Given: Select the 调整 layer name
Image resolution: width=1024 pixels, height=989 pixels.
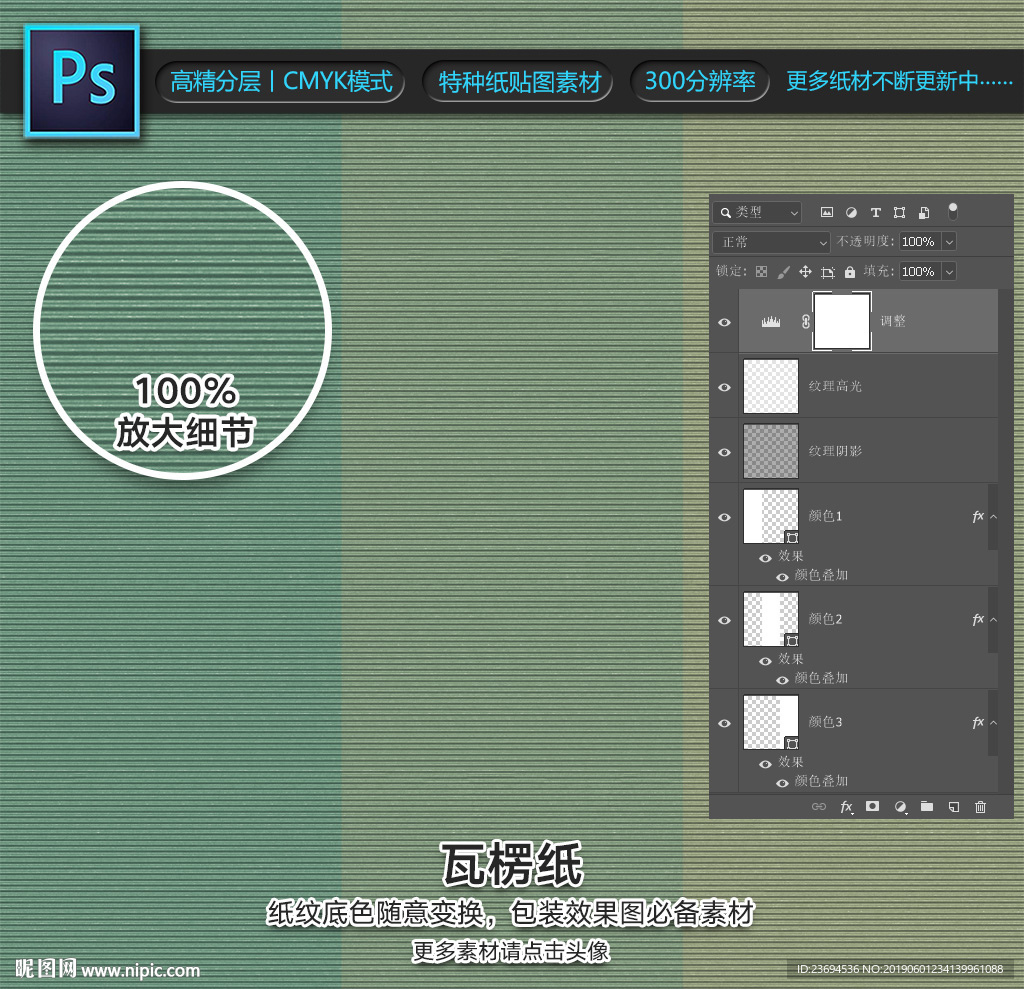Looking at the screenshot, I should (893, 321).
